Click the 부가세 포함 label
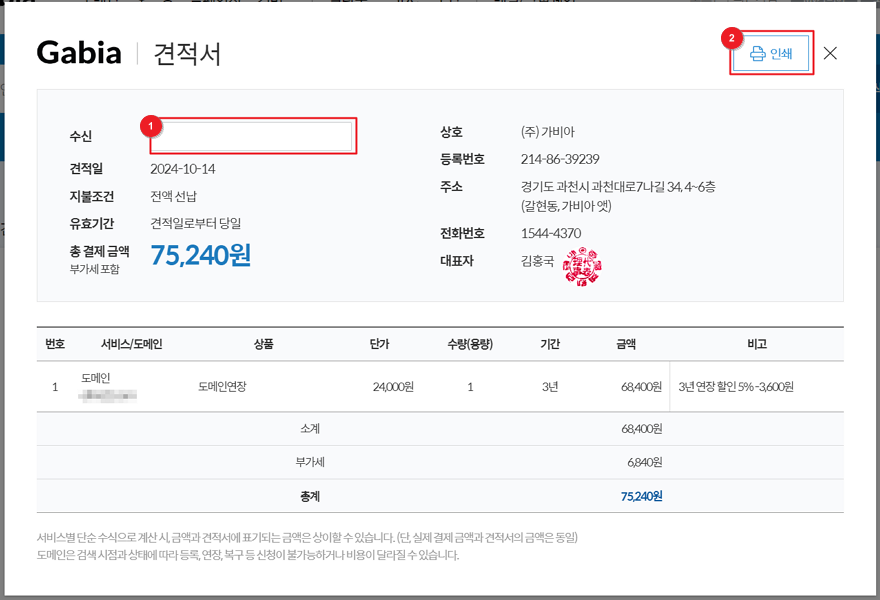The image size is (880, 600). click(x=94, y=269)
